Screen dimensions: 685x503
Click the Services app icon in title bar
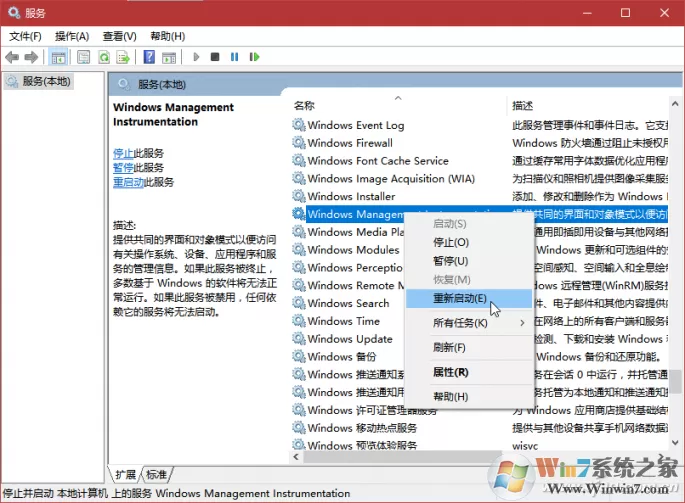click(14, 13)
